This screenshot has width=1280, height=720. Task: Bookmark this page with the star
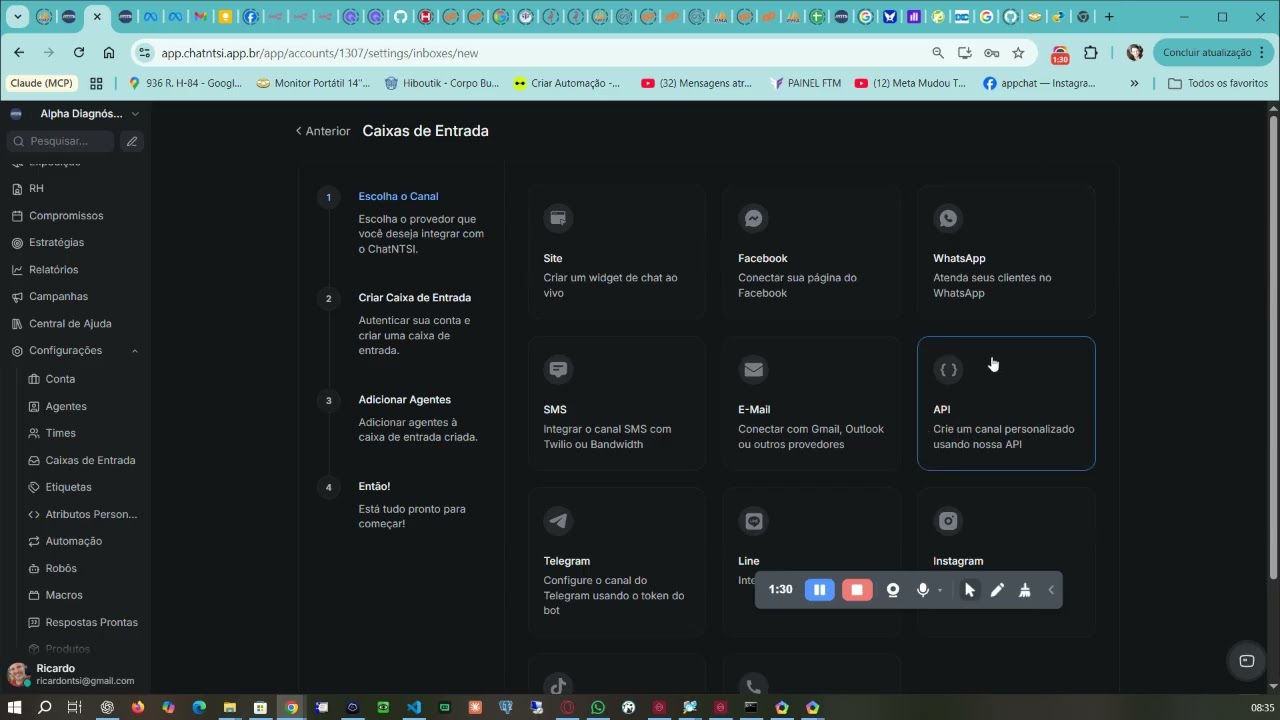pos(1018,53)
